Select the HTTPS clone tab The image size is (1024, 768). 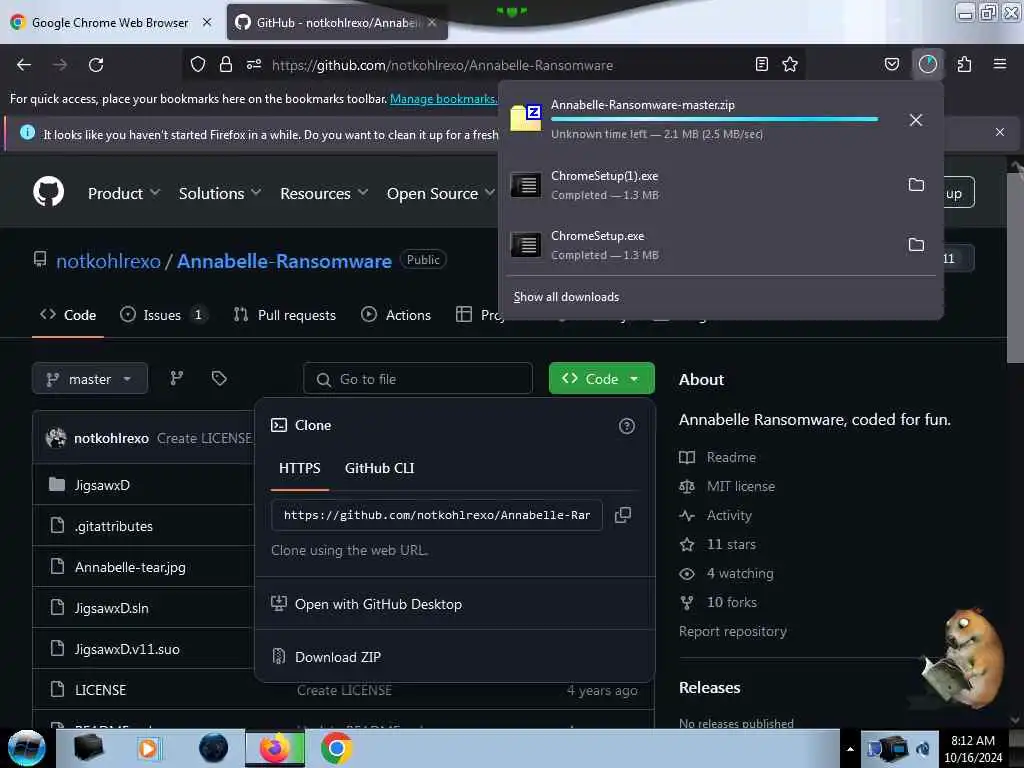coord(300,468)
